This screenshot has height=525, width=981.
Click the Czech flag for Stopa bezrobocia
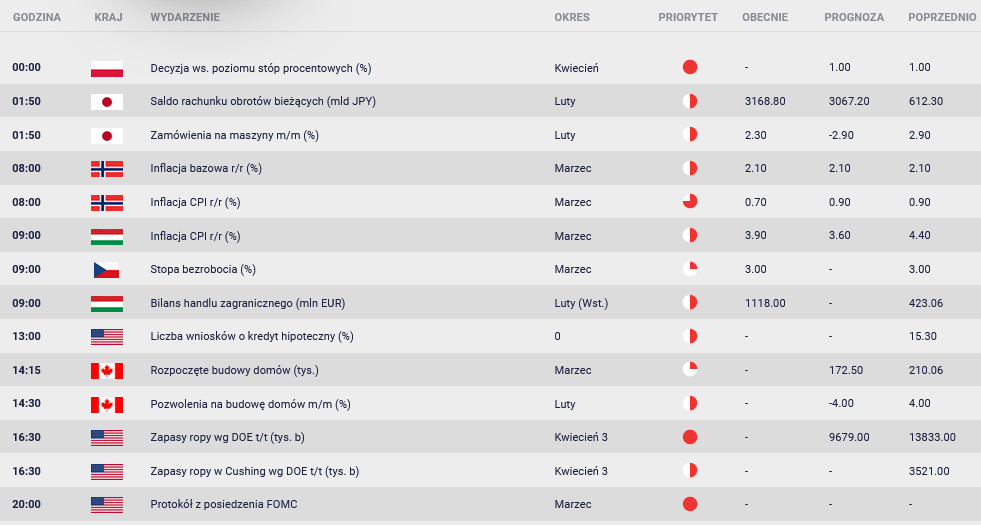coord(106,270)
